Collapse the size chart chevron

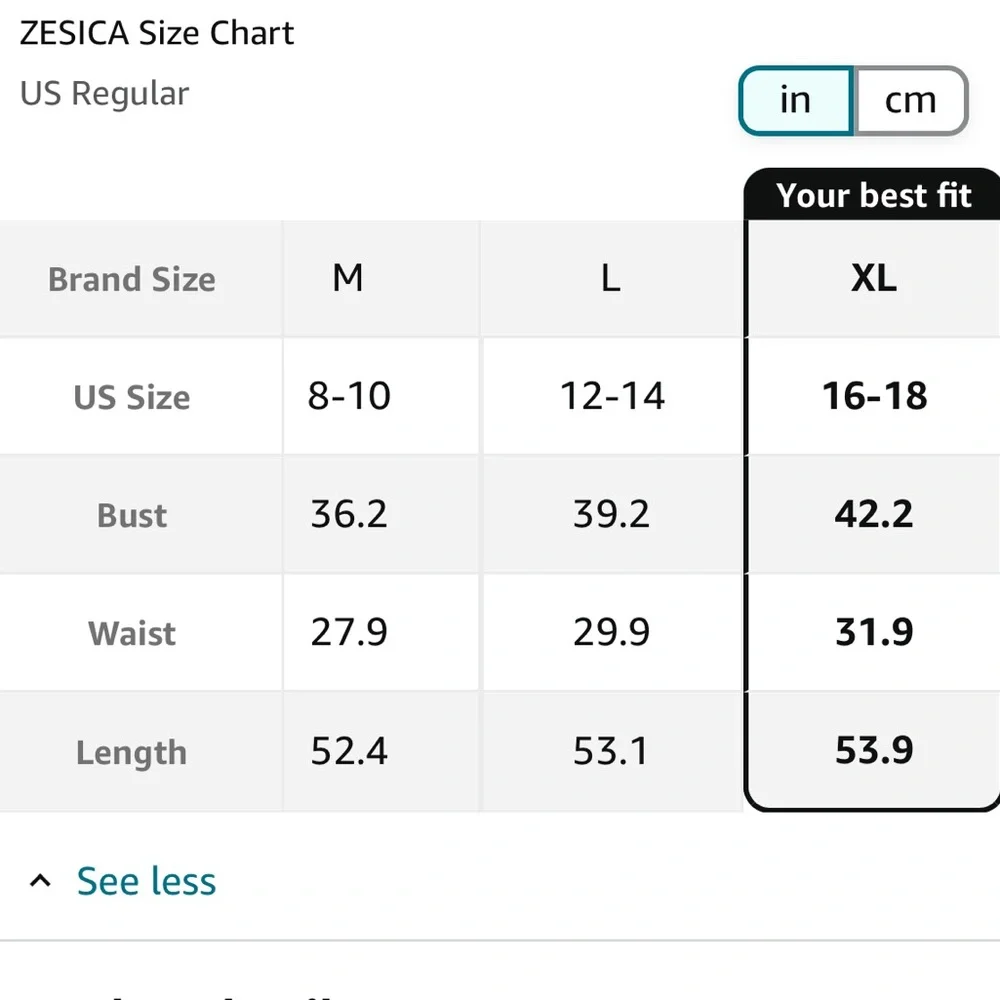[x=40, y=881]
